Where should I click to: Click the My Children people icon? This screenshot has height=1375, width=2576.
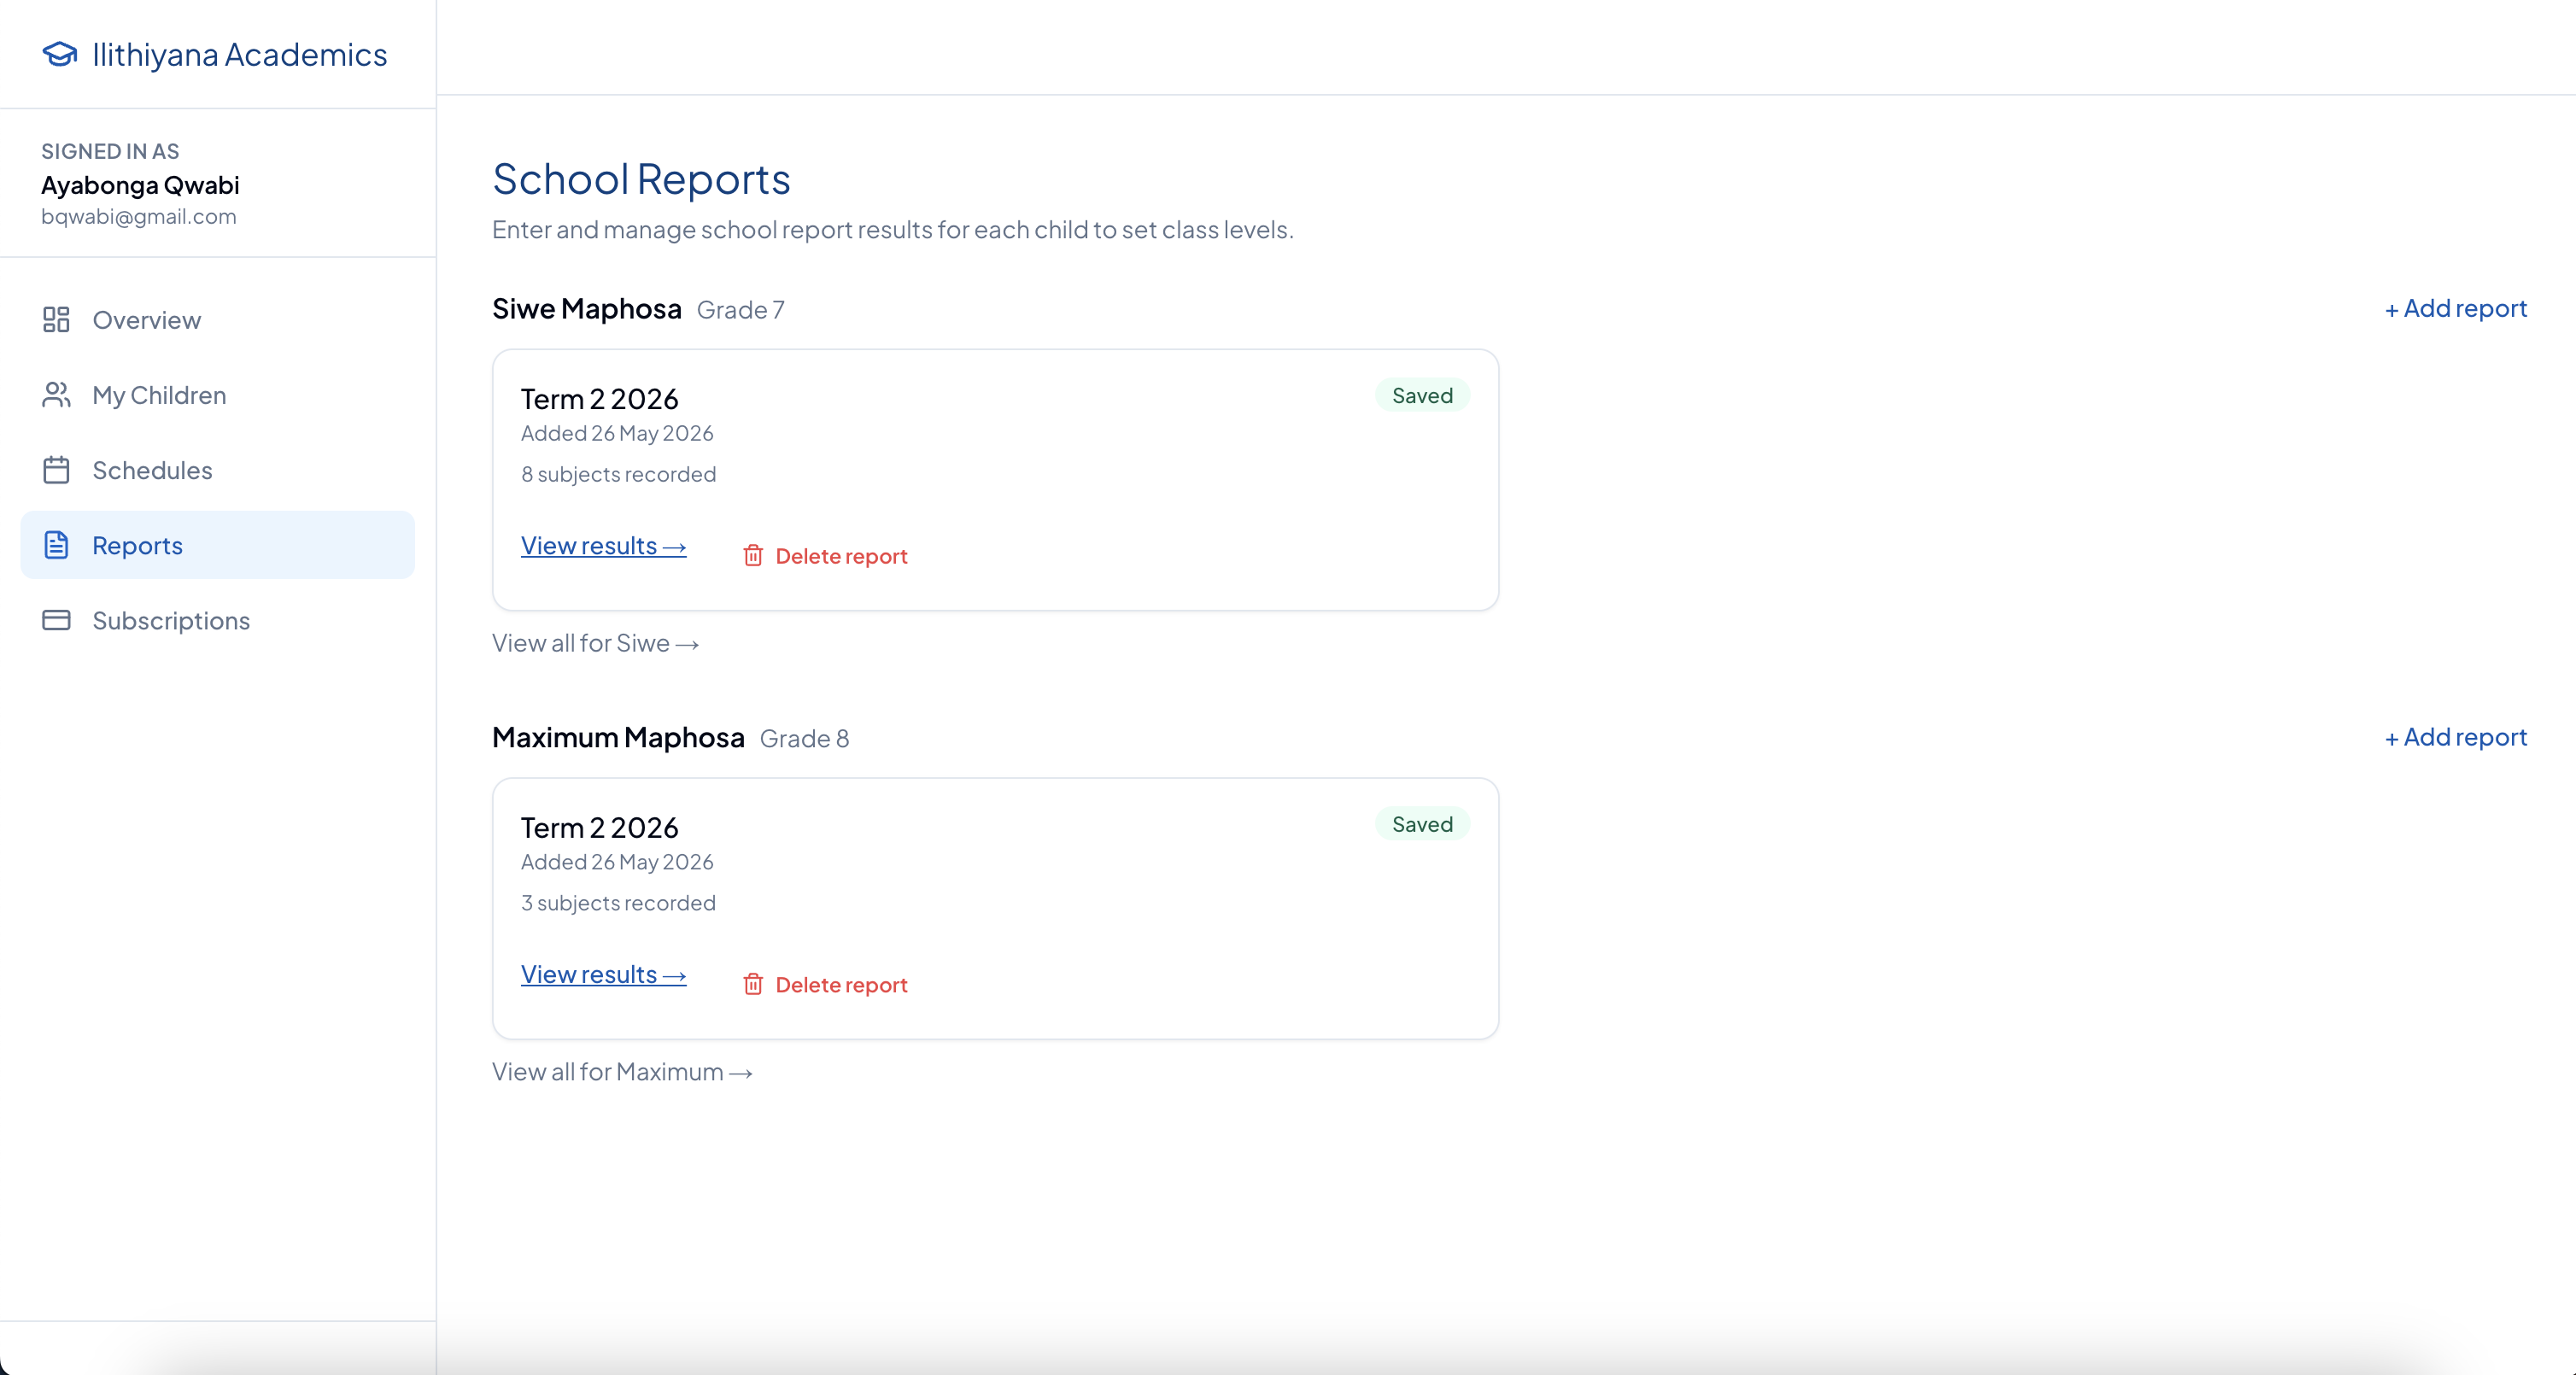pos(56,395)
